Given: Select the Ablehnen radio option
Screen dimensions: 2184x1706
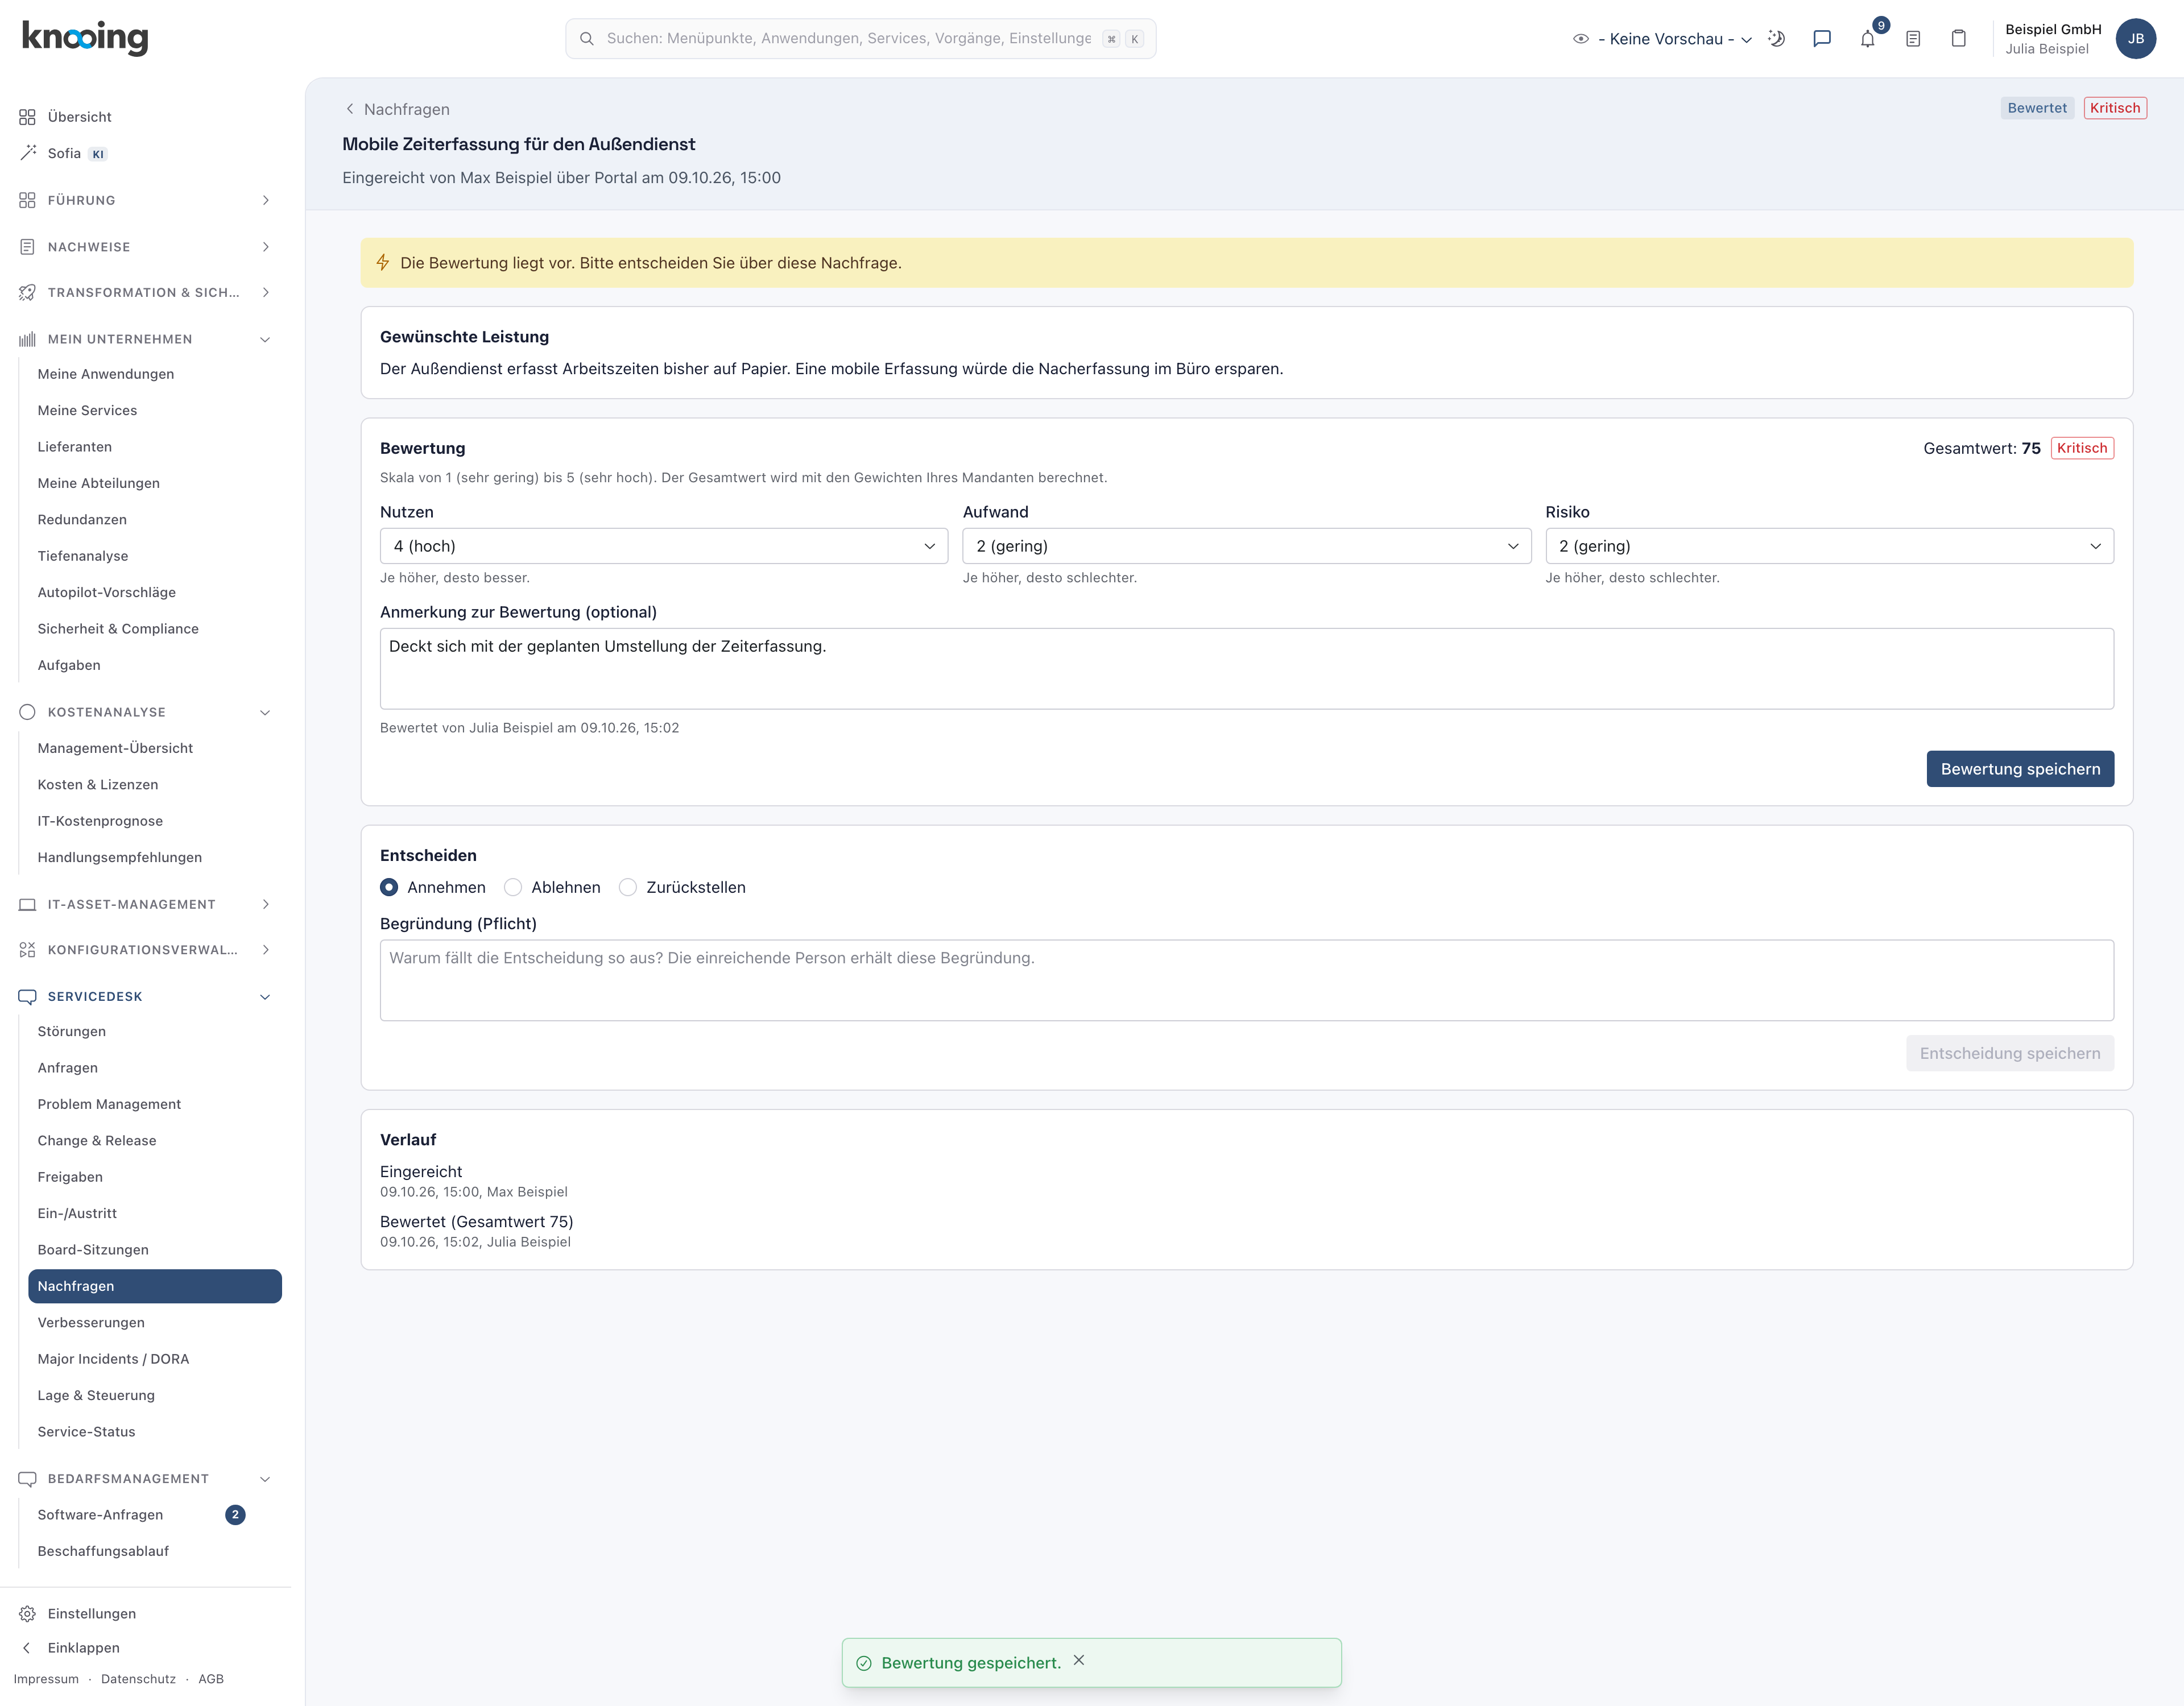Looking at the screenshot, I should (513, 887).
